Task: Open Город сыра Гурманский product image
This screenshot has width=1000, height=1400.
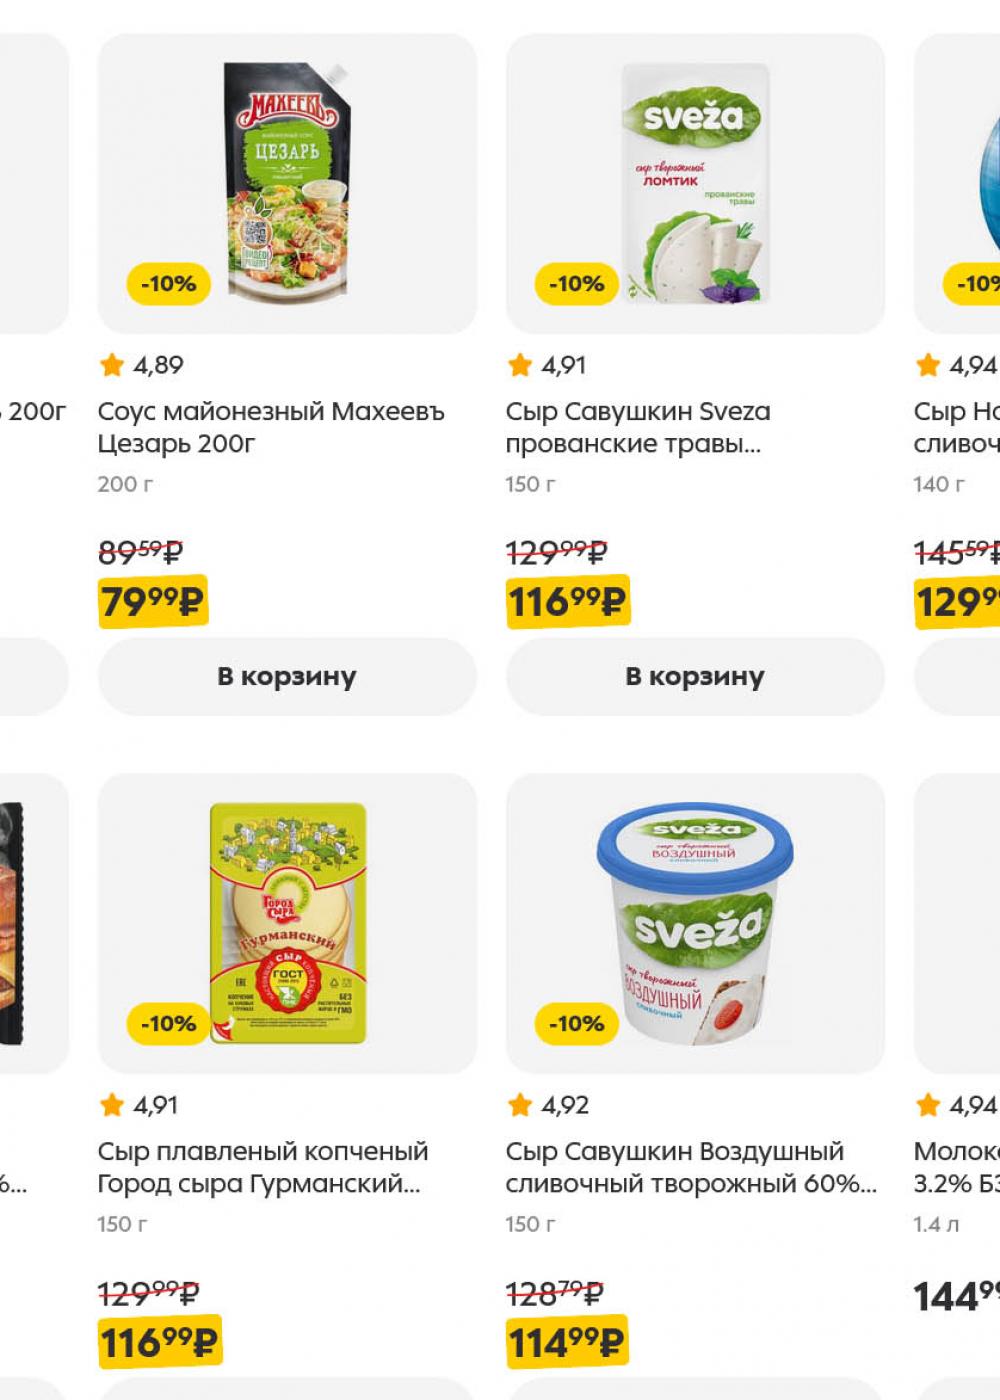Action: pos(287,923)
